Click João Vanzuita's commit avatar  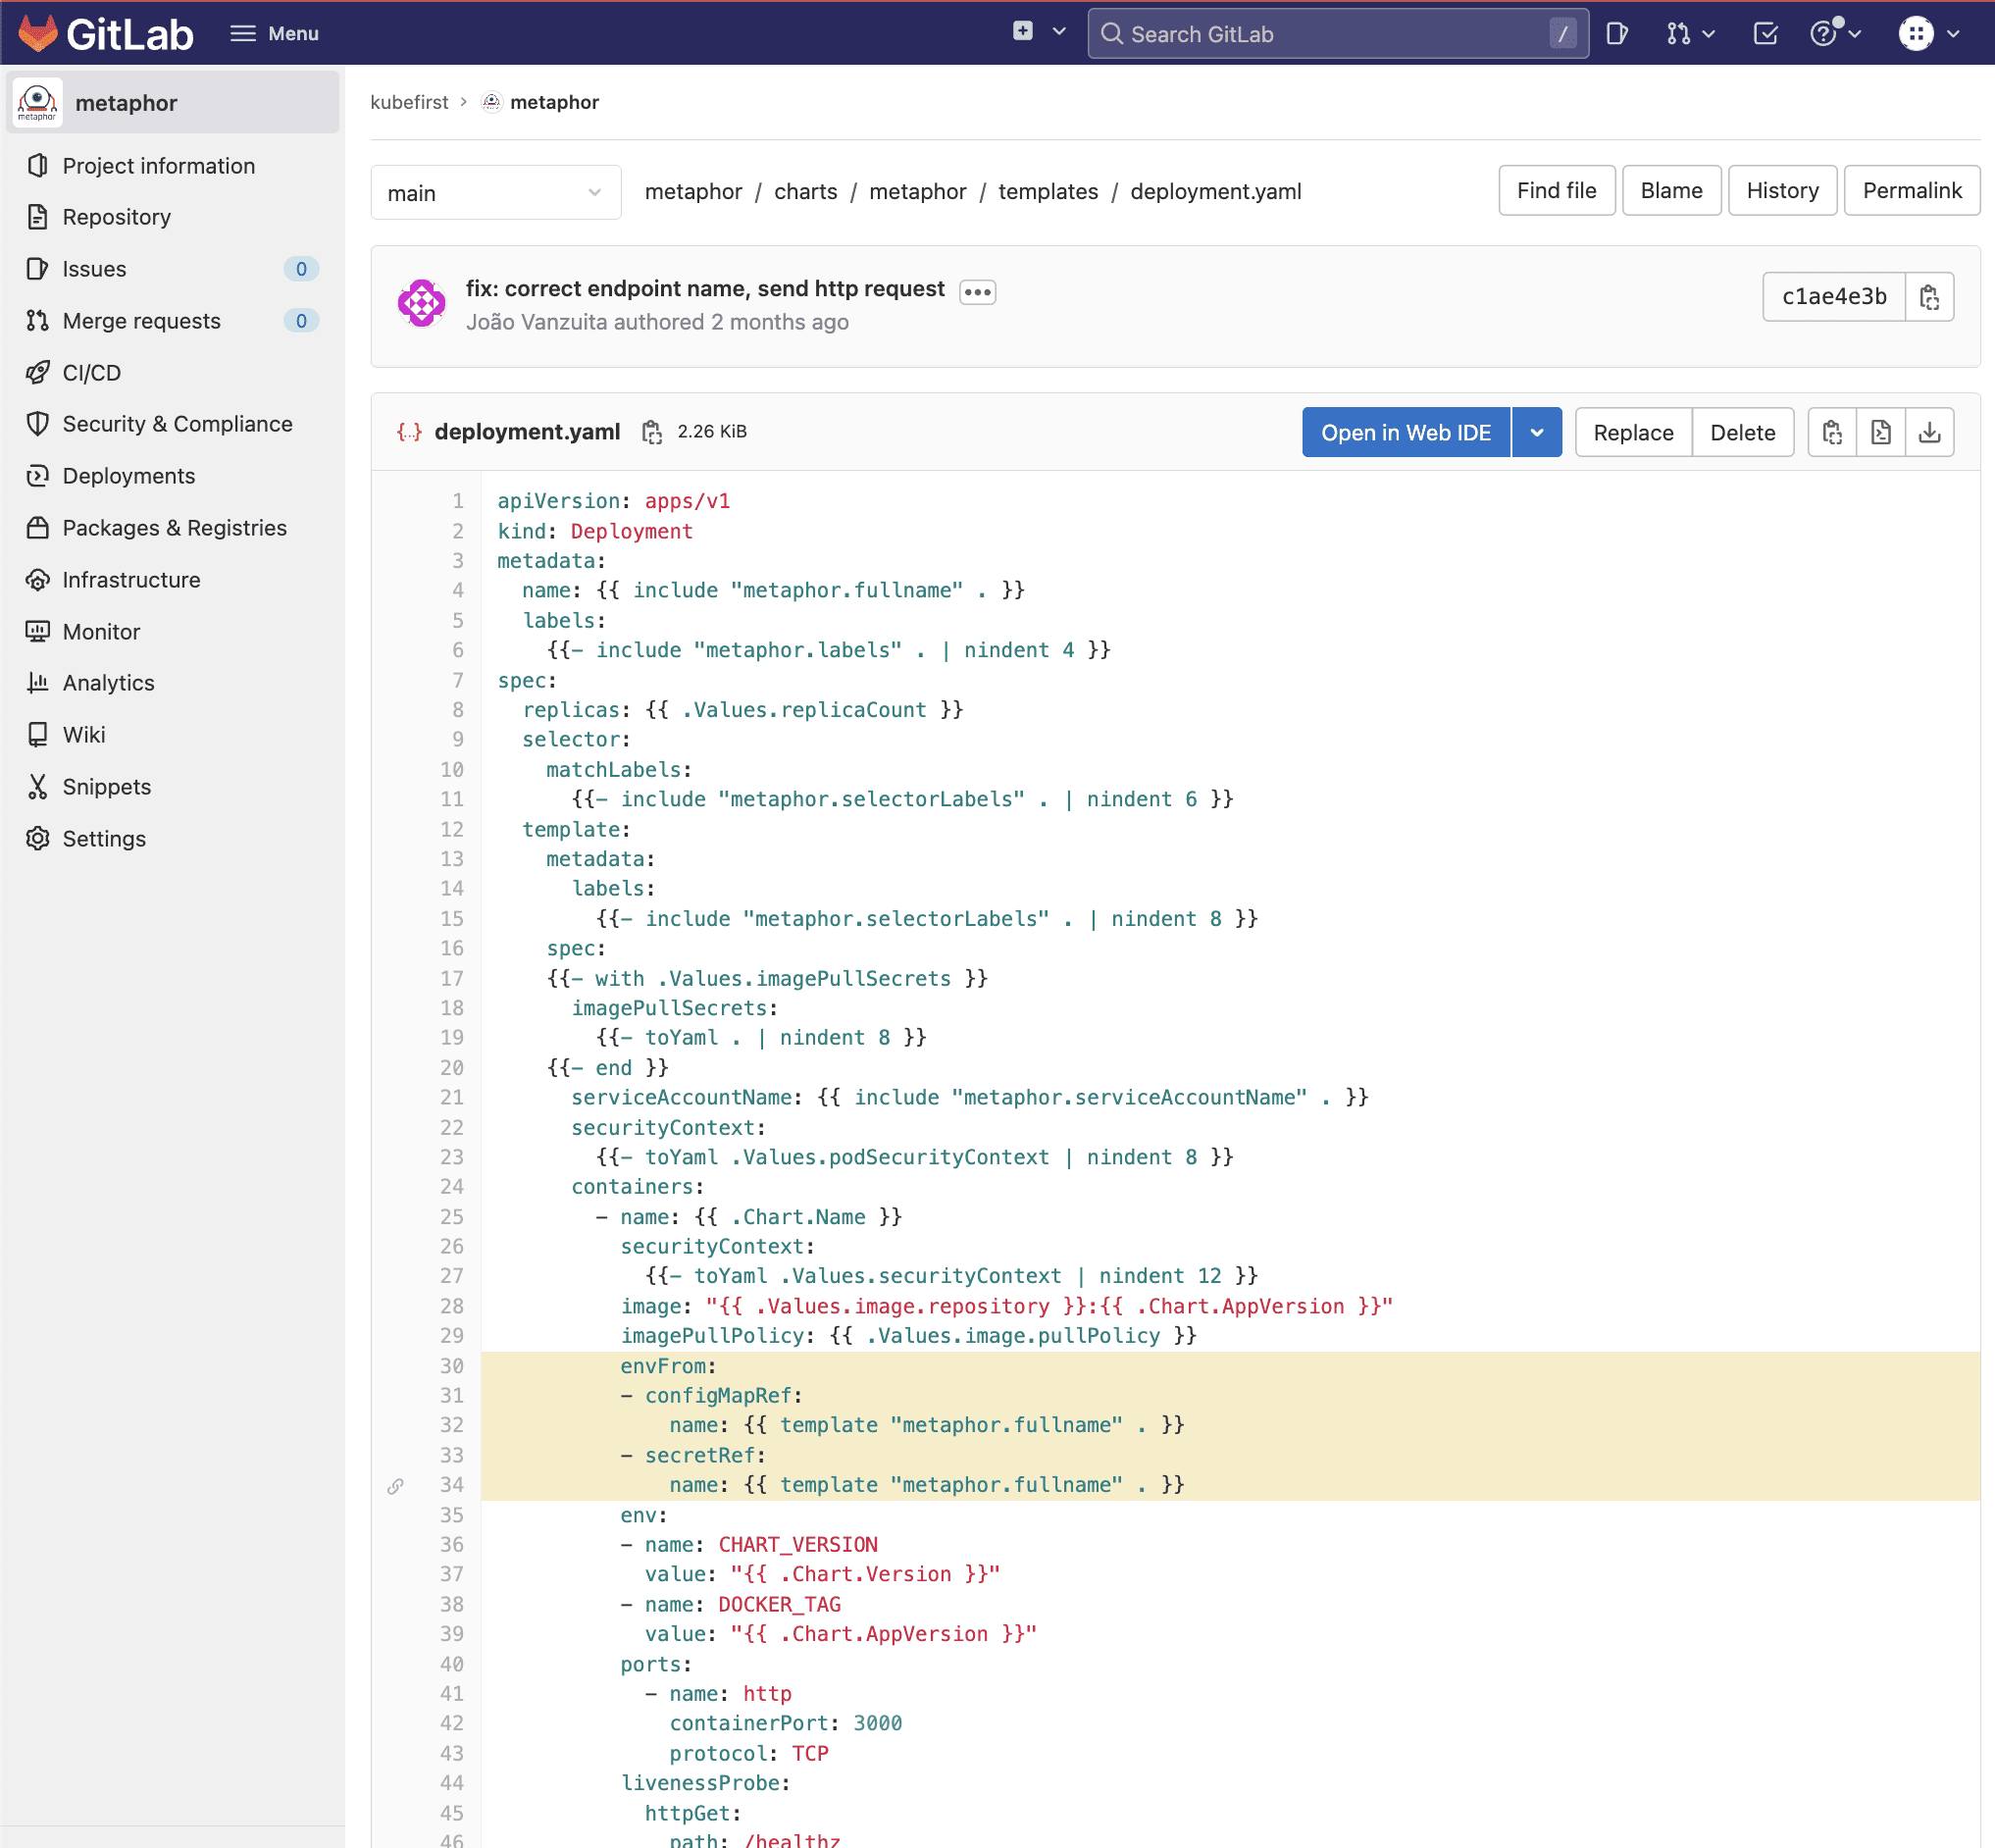(x=422, y=303)
